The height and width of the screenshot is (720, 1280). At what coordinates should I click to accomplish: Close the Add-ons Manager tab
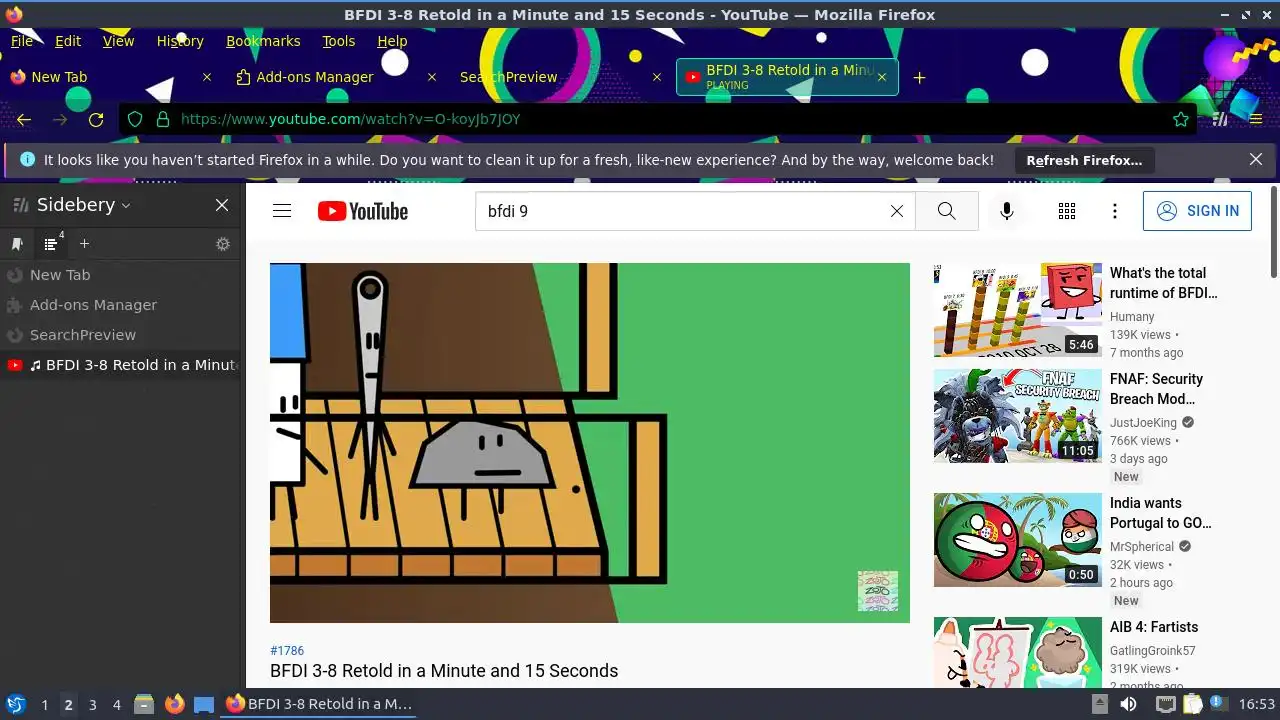pyautogui.click(x=432, y=77)
